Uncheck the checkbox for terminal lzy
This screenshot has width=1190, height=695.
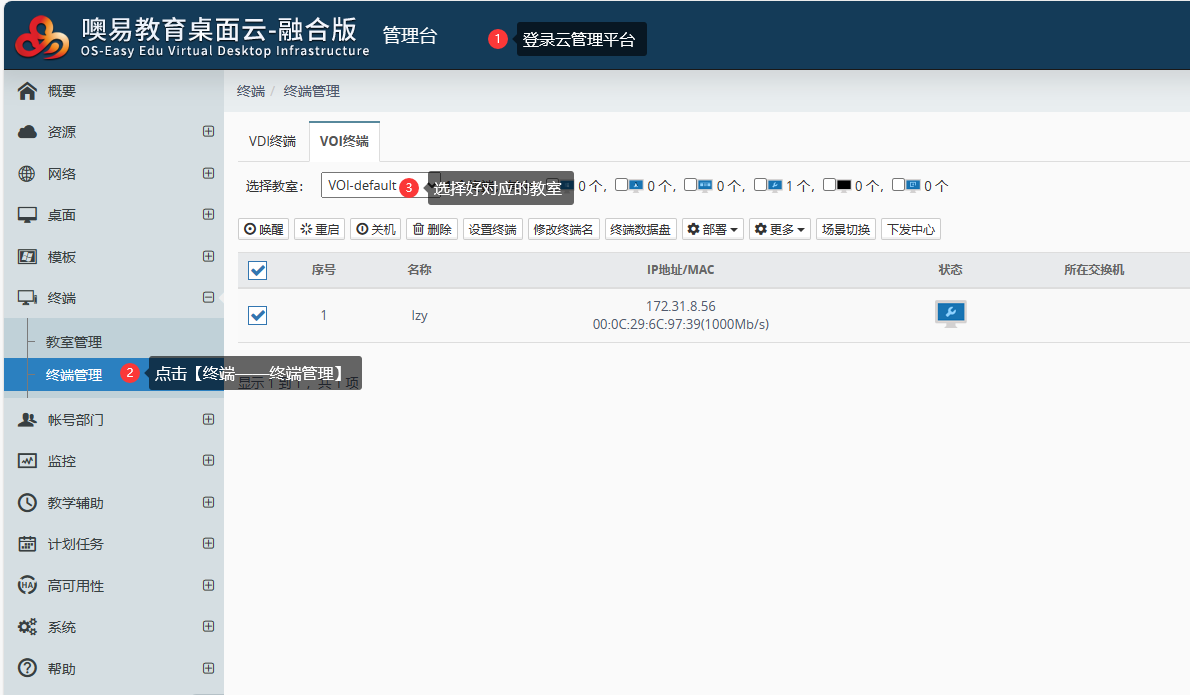(257, 315)
